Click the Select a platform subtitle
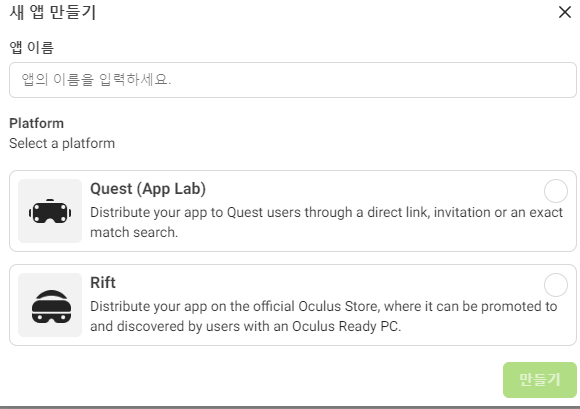Image resolution: width=580 pixels, height=409 pixels. point(62,143)
